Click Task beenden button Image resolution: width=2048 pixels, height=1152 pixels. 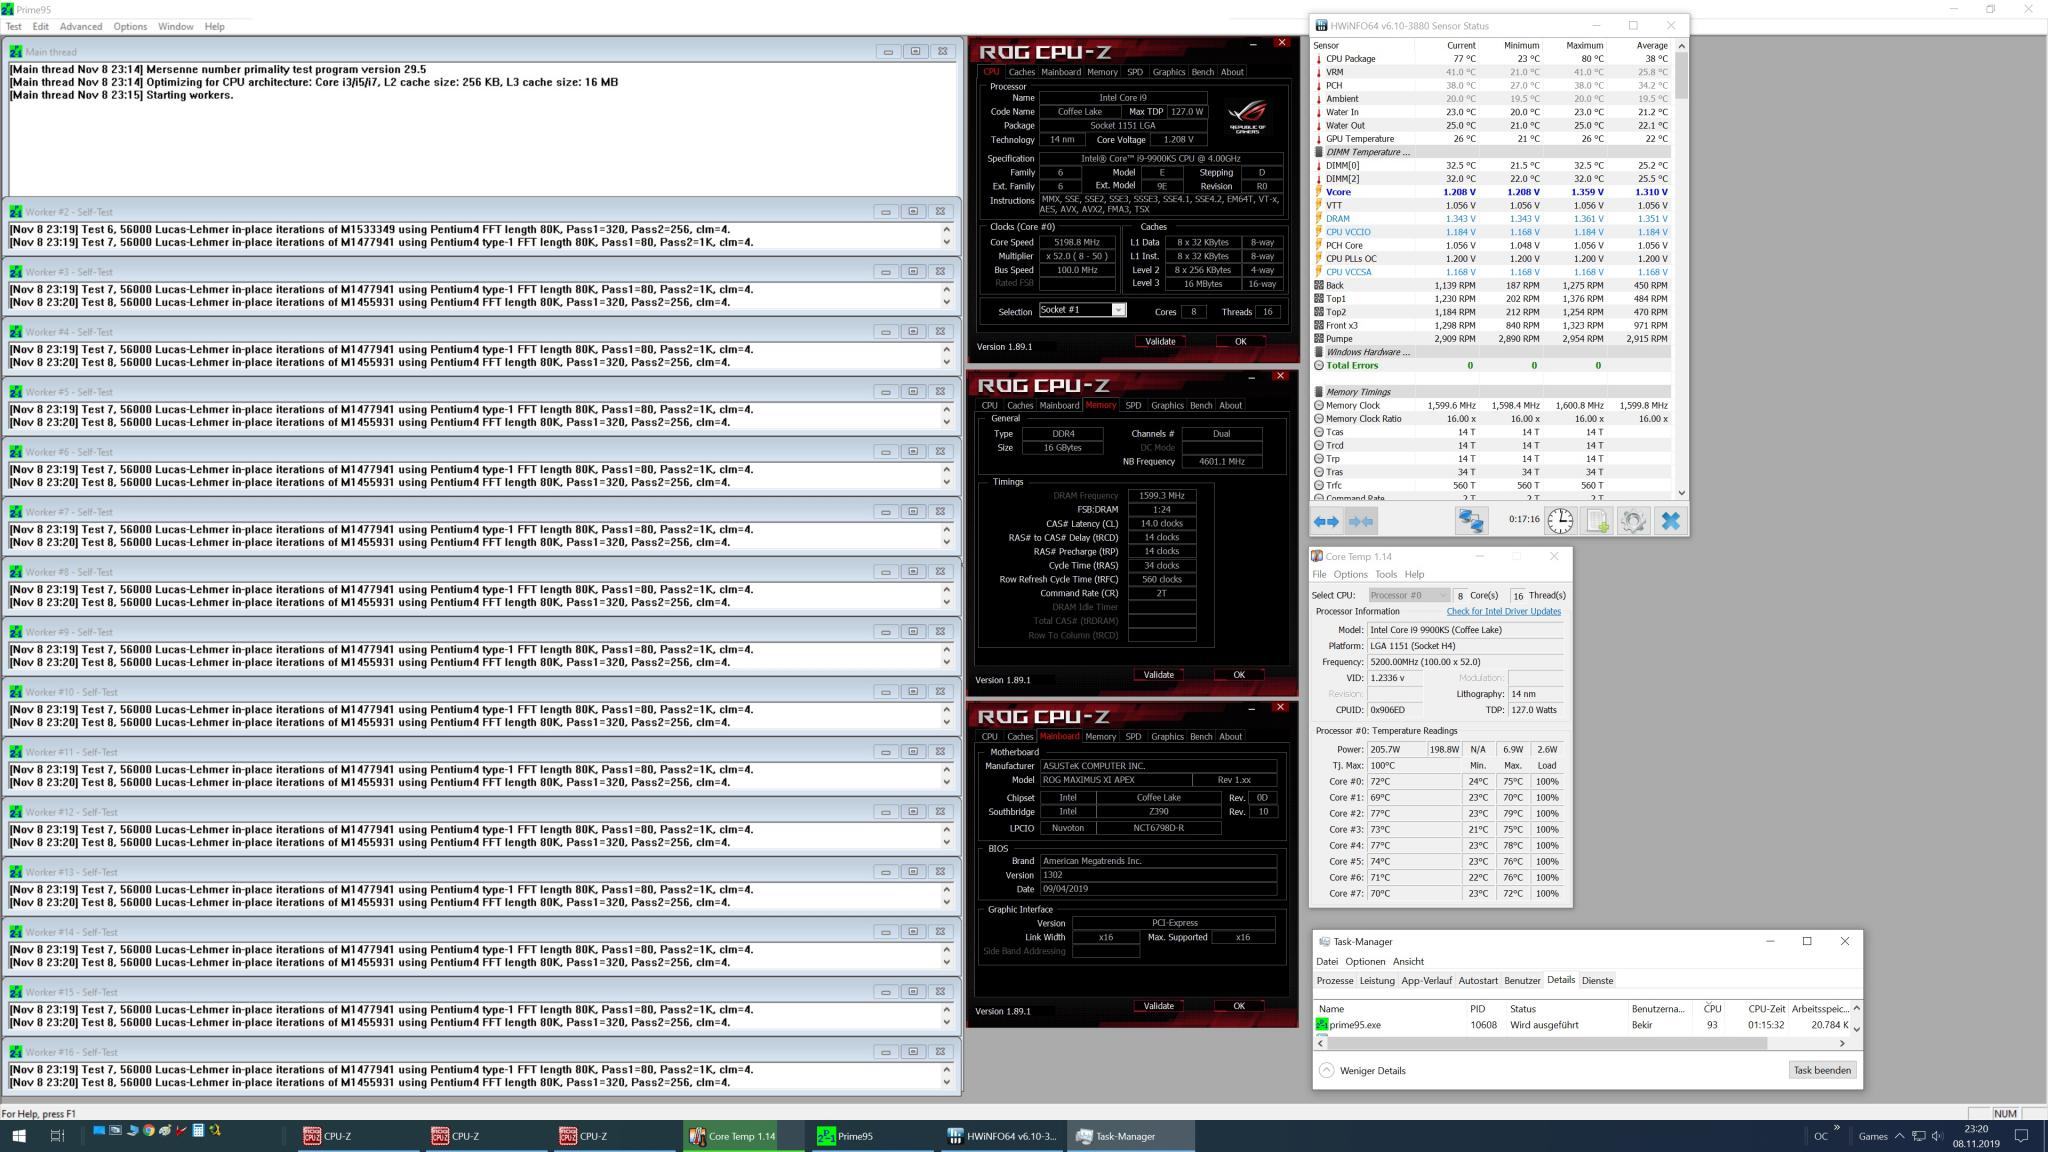tap(1822, 1070)
